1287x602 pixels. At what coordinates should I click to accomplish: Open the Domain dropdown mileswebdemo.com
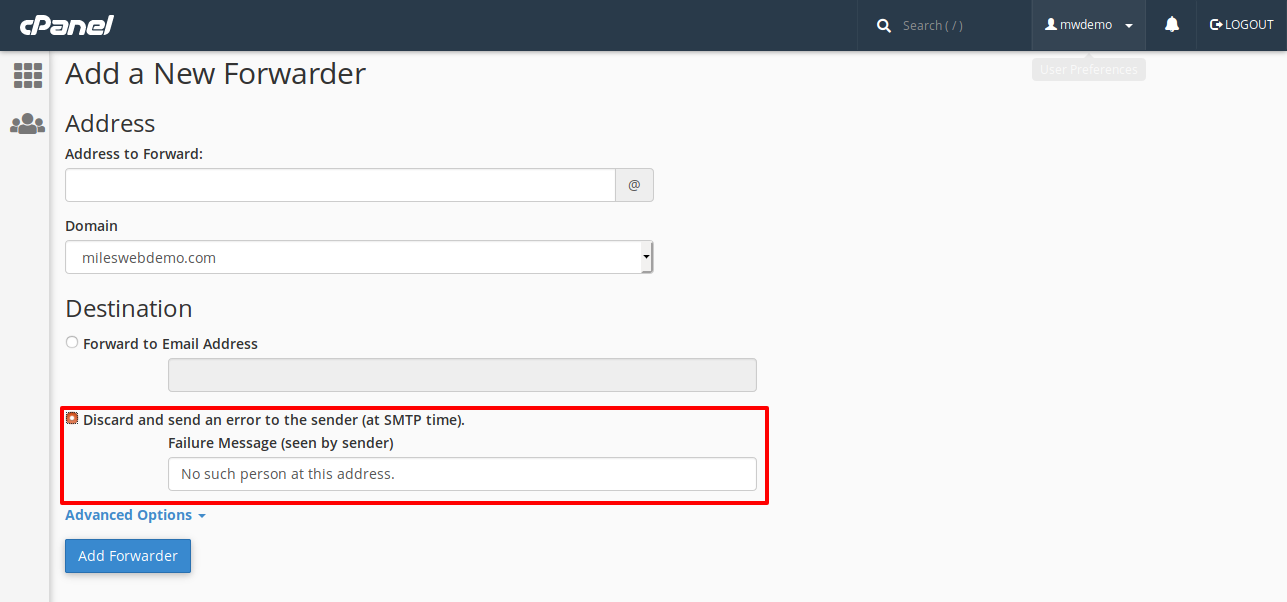(359, 257)
